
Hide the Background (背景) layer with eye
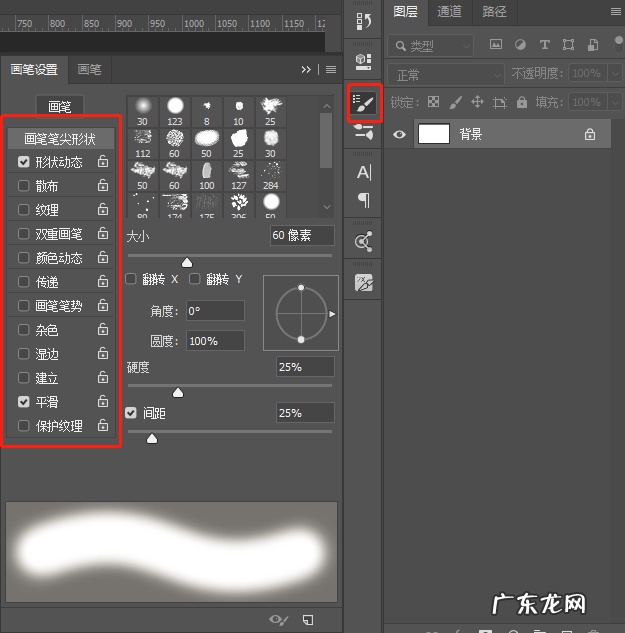click(399, 134)
